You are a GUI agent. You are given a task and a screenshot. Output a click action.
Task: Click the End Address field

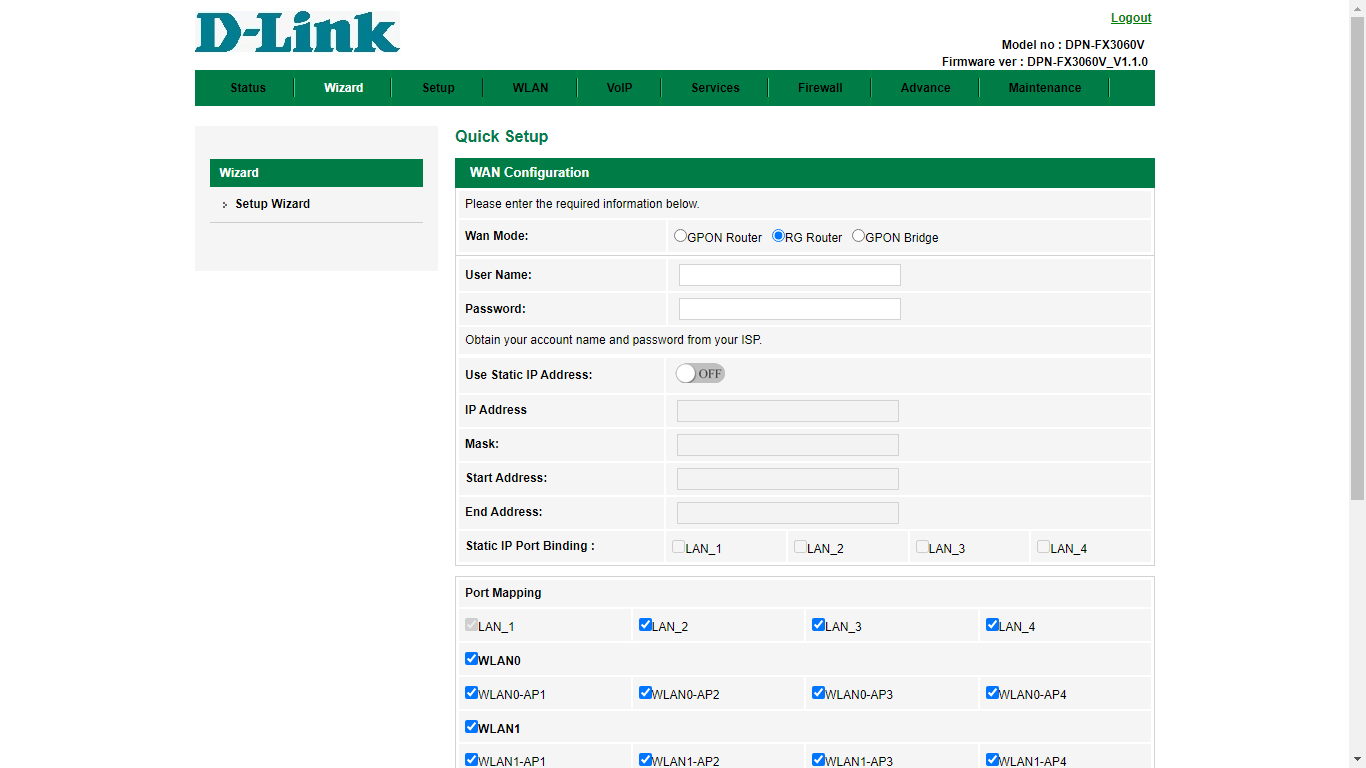(788, 513)
